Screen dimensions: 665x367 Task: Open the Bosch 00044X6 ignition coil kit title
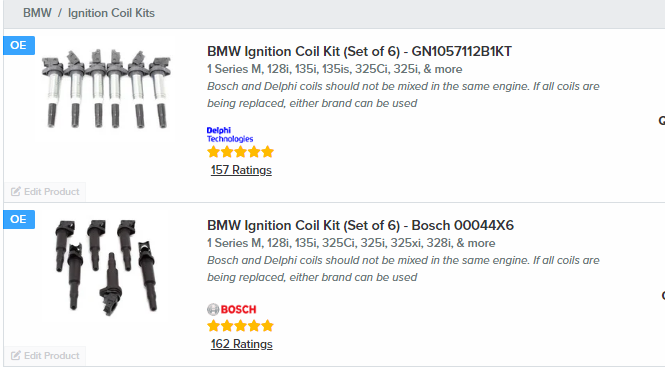[360, 225]
